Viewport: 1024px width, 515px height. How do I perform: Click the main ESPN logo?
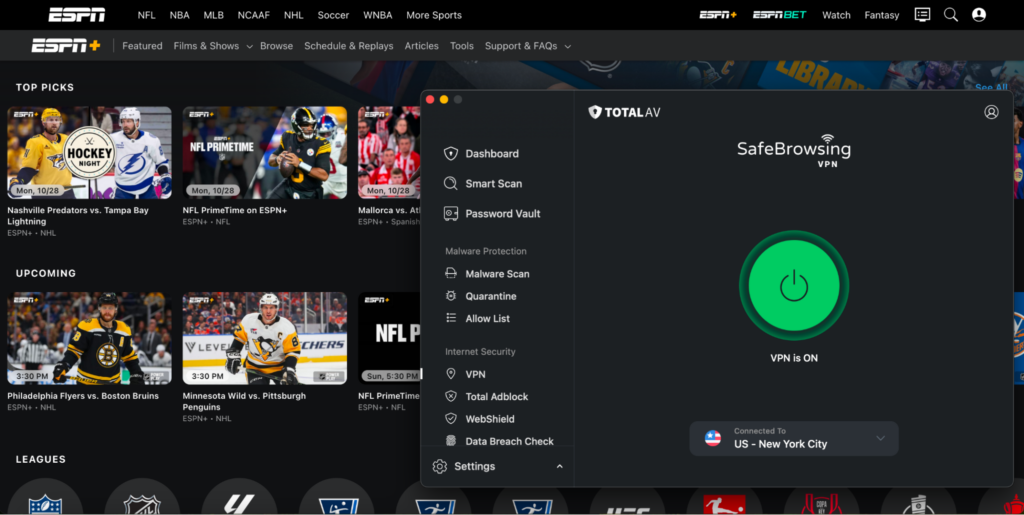pyautogui.click(x=76, y=14)
